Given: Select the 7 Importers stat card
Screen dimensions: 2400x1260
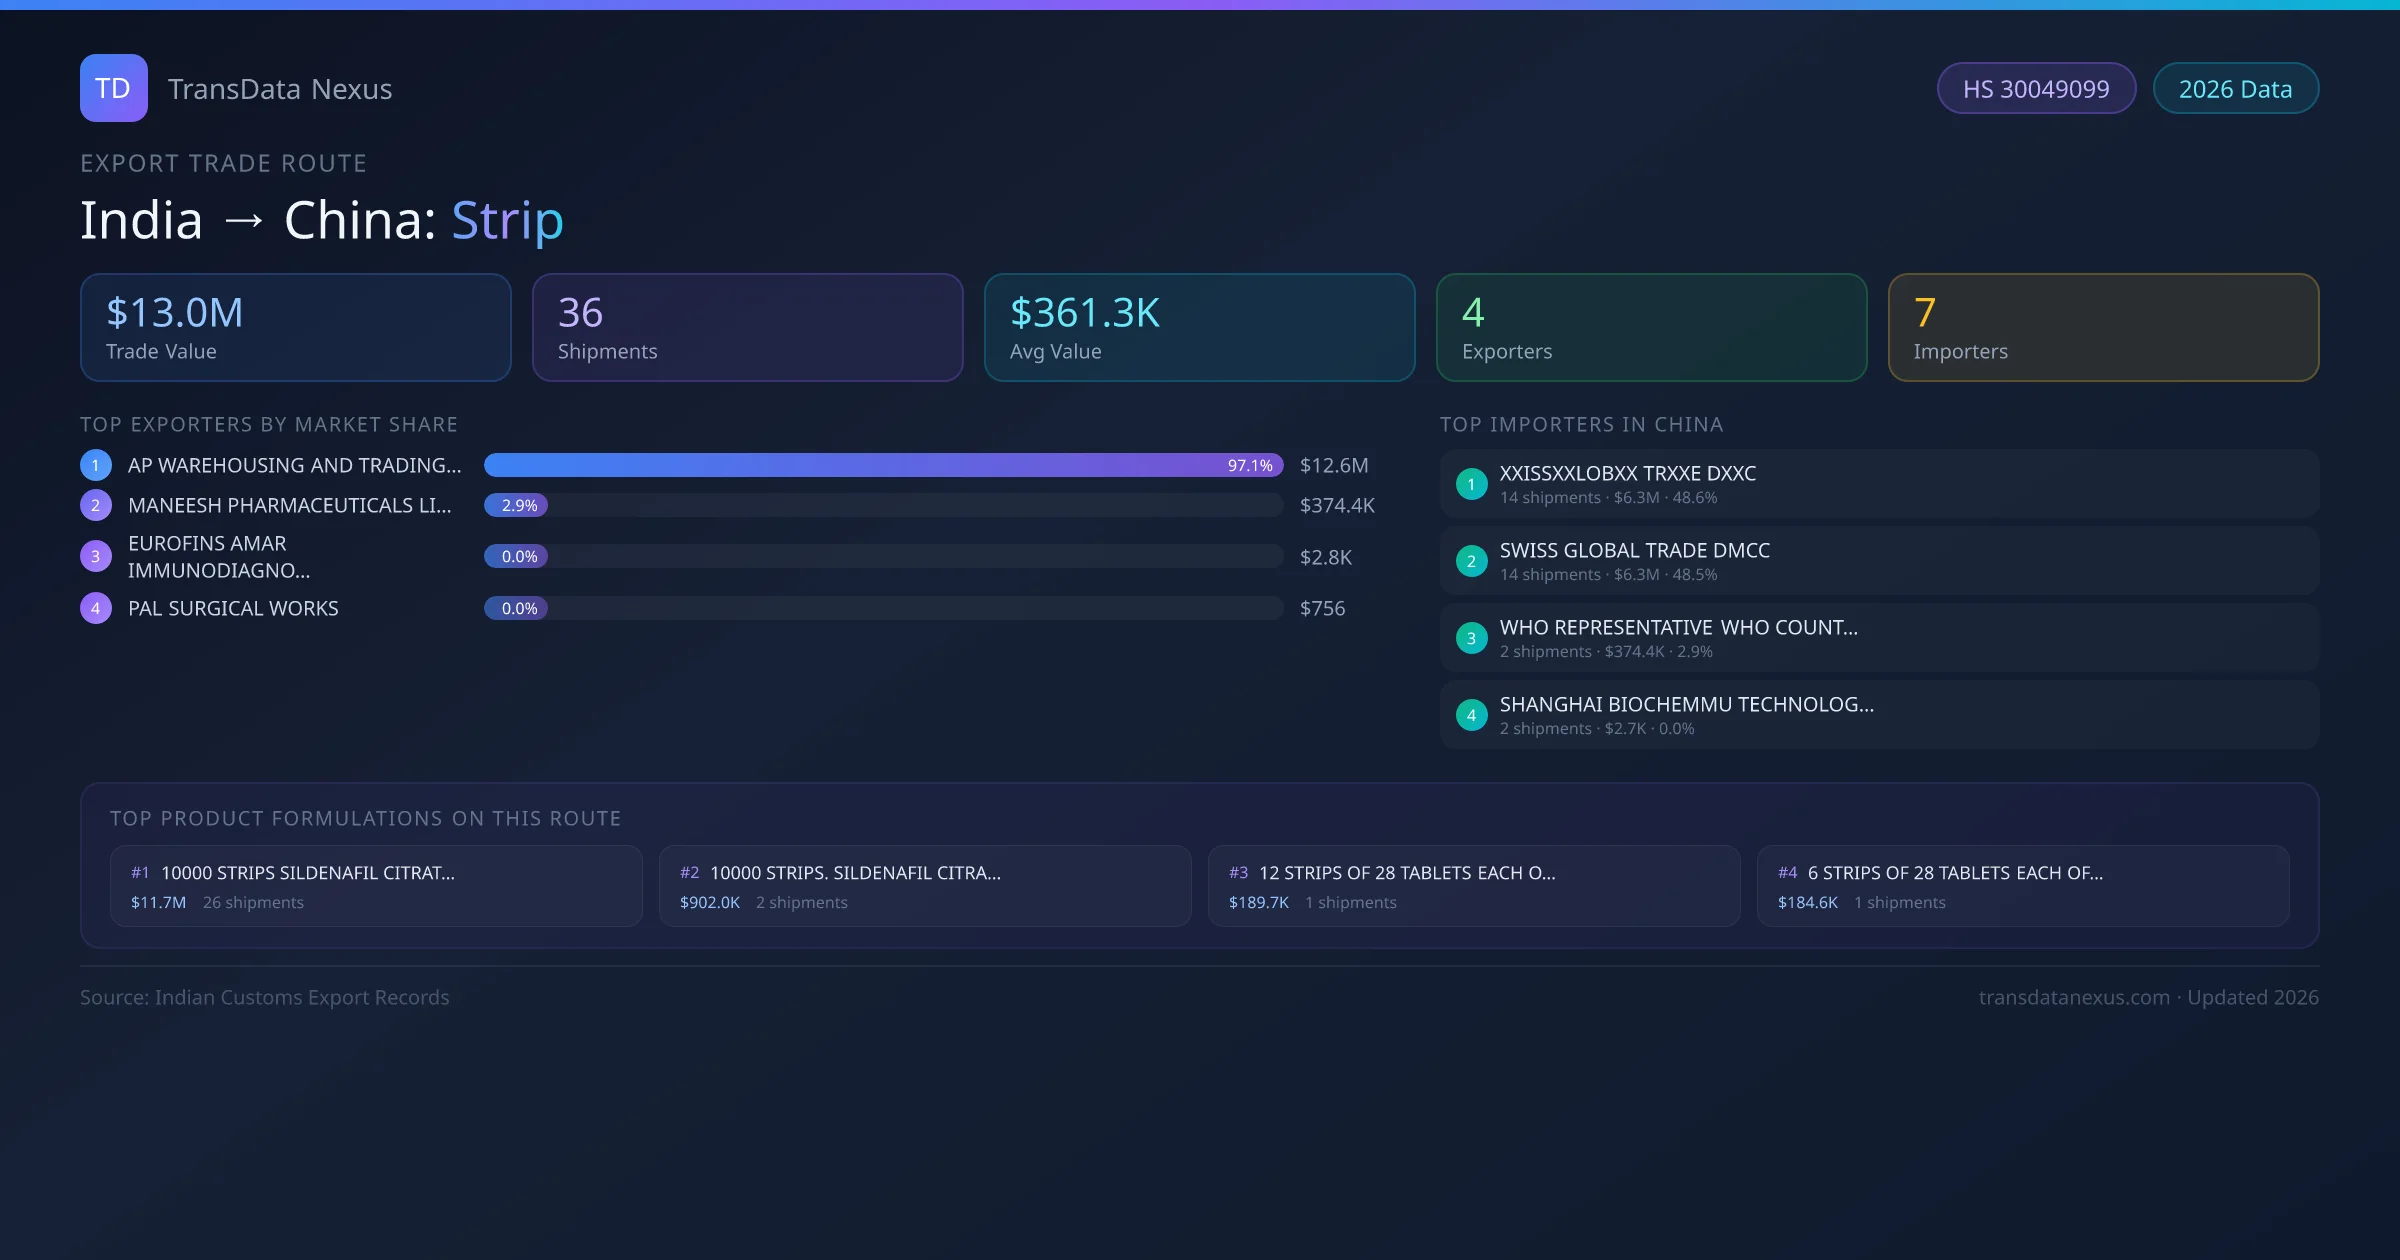Looking at the screenshot, I should pos(2103,327).
